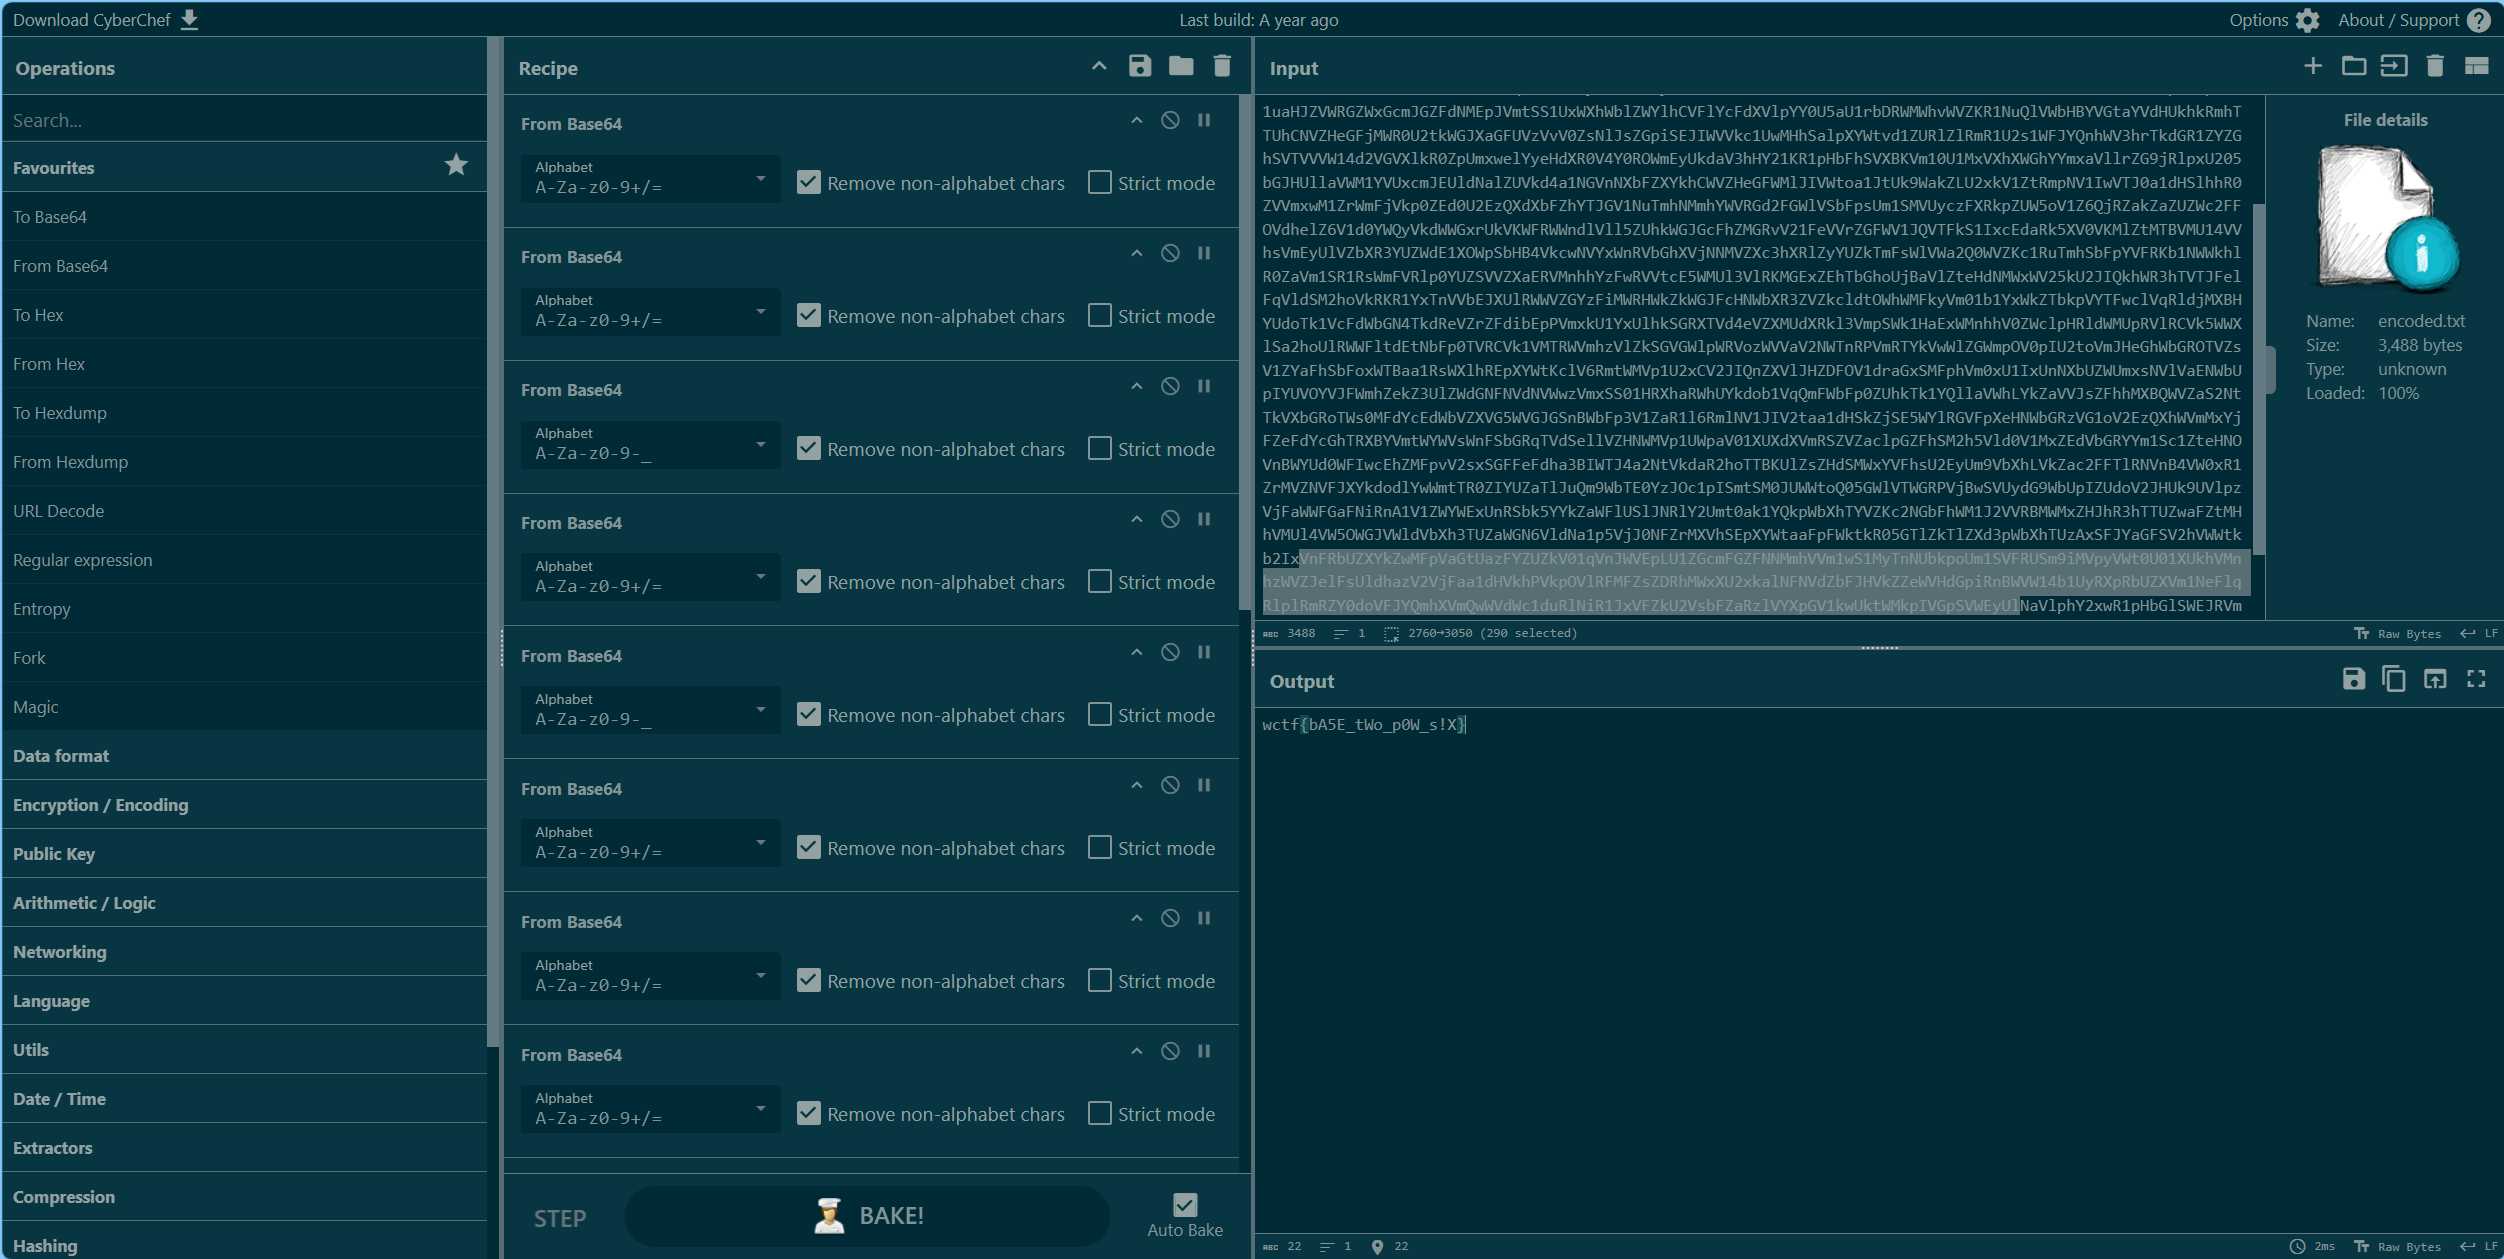
Task: Click Favourites star icon
Action: click(456, 165)
